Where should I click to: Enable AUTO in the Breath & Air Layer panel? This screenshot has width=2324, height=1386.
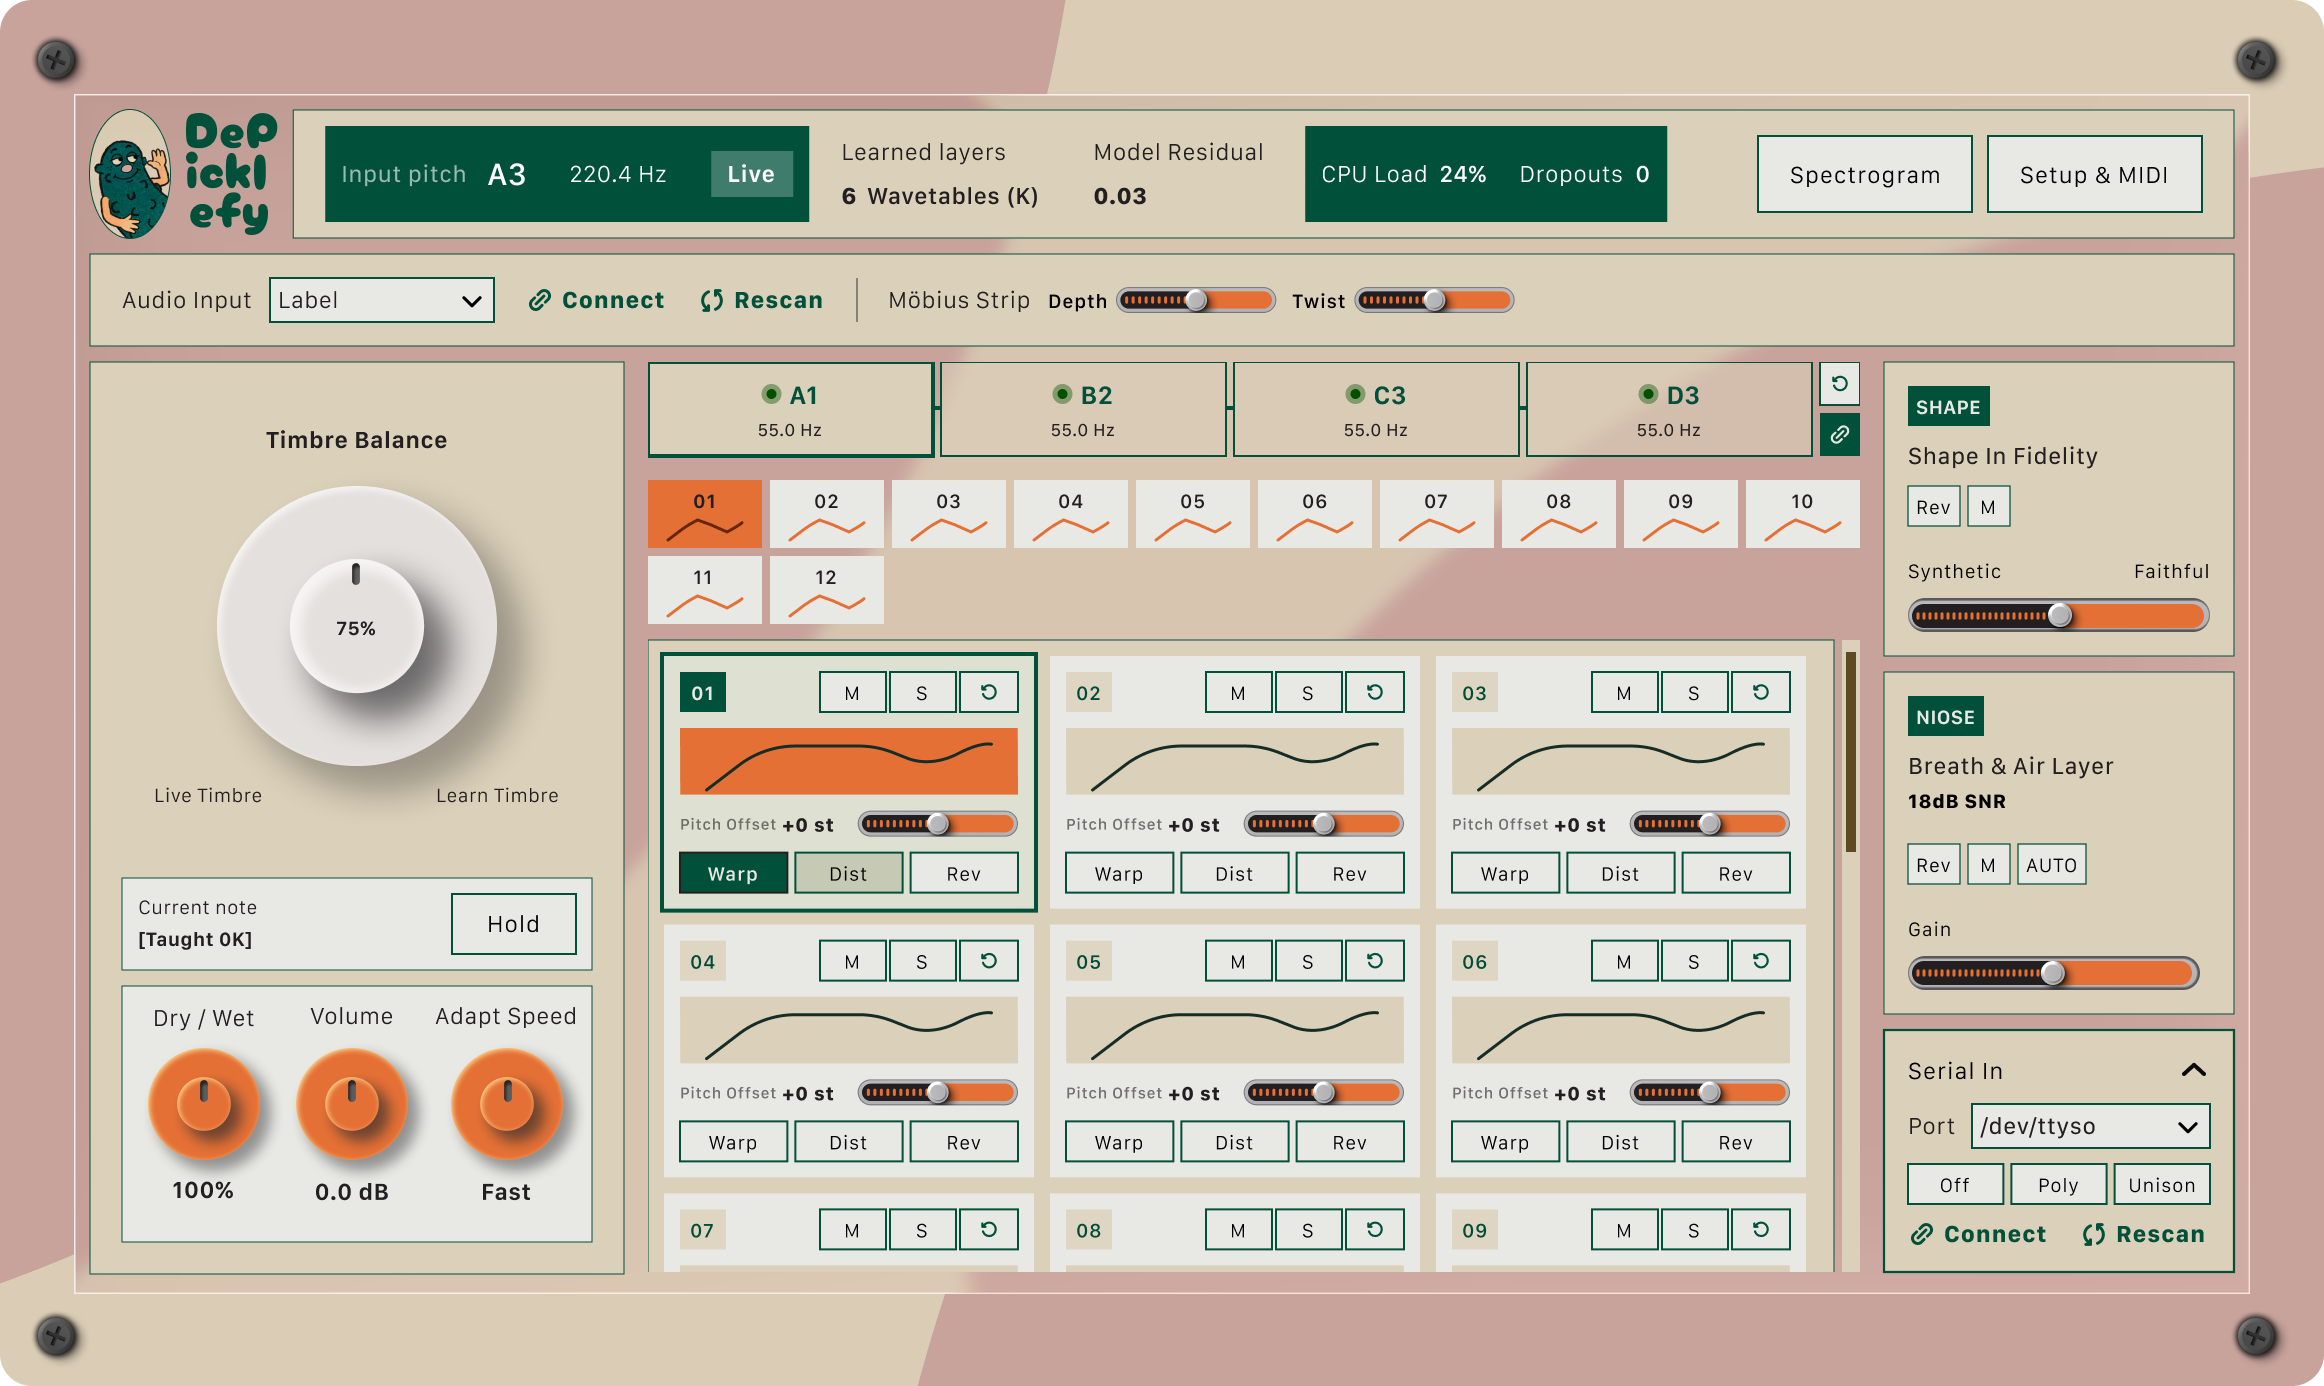2051,865
